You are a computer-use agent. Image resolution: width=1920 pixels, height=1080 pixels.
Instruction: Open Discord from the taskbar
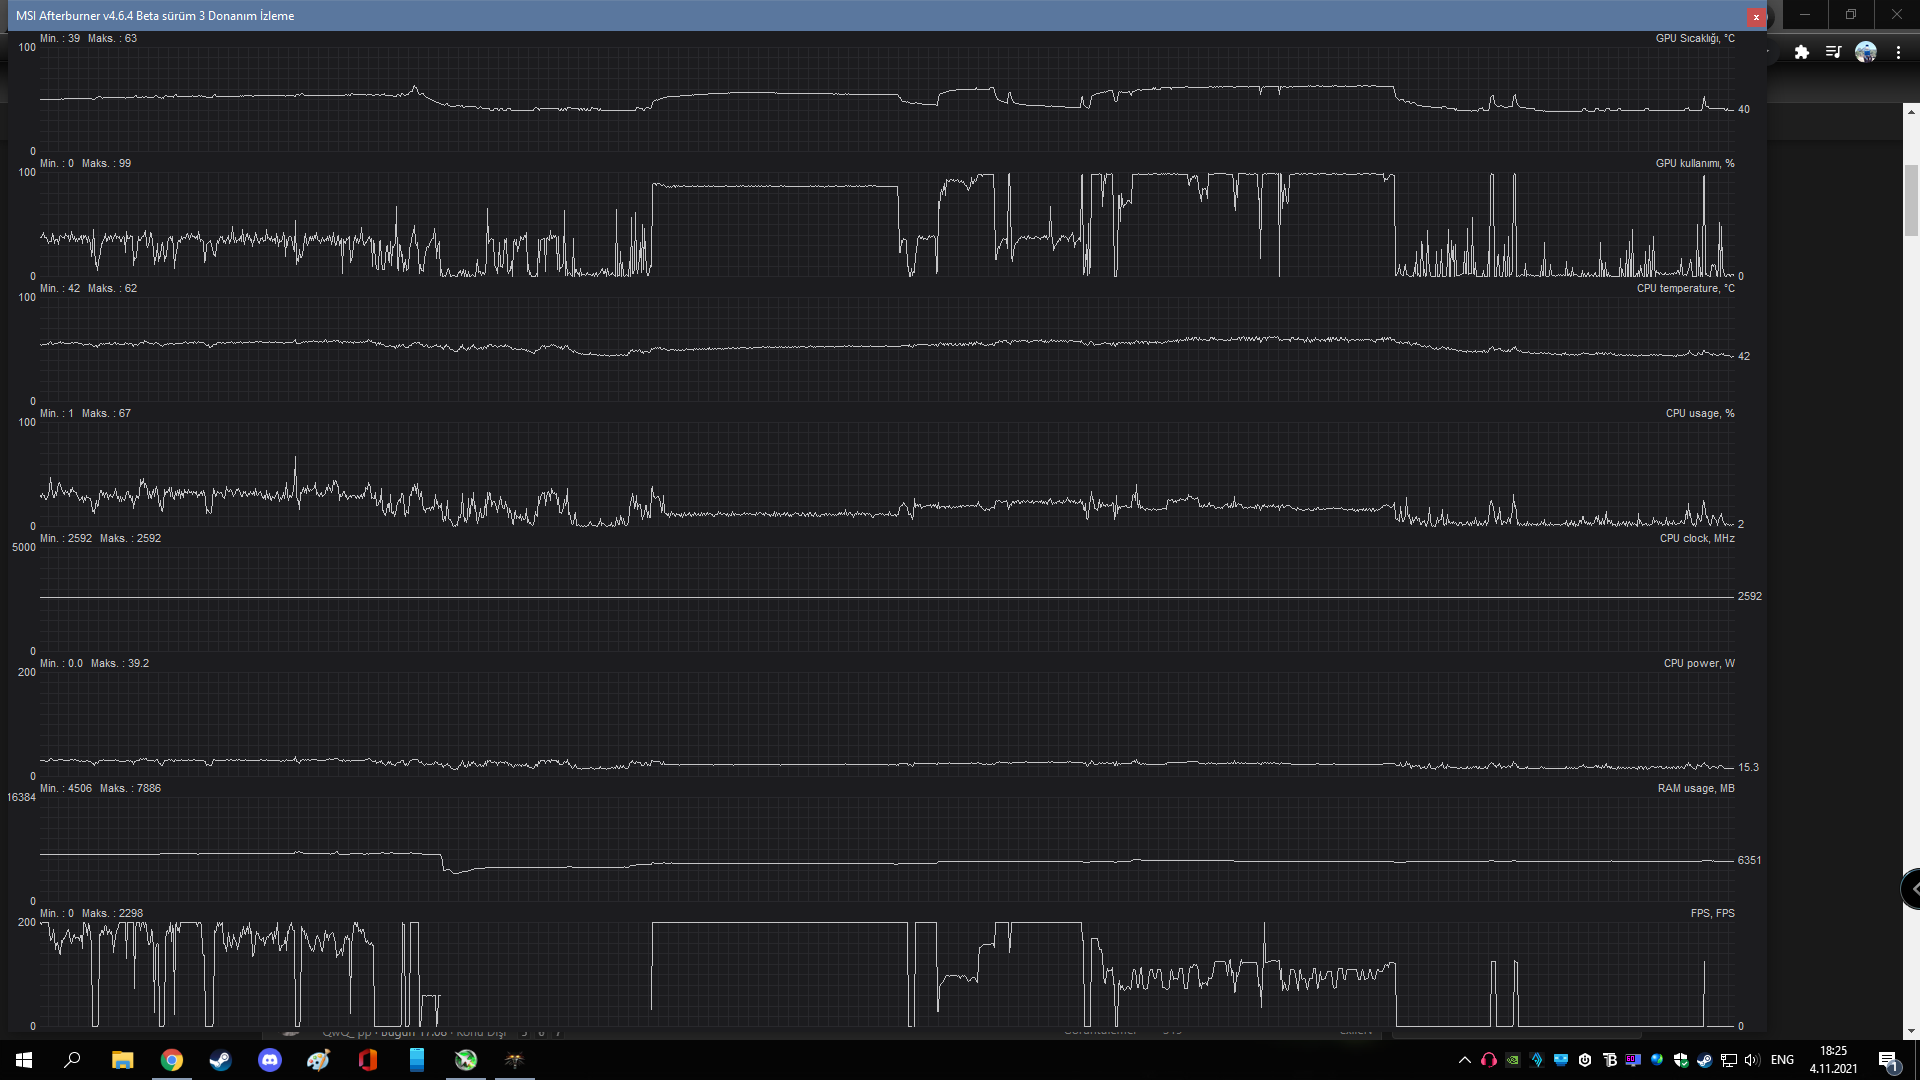(x=269, y=1060)
